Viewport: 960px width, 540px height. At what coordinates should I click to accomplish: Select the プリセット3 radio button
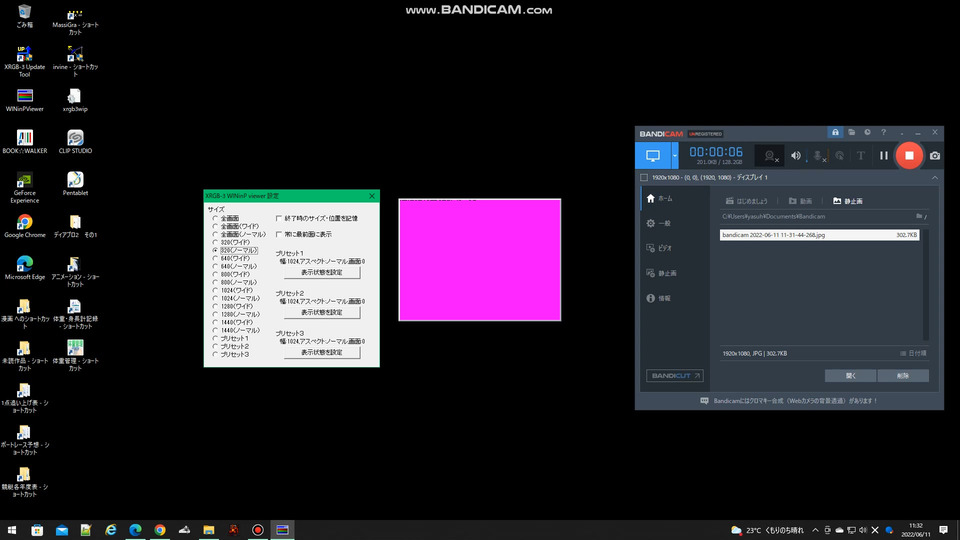click(215, 354)
